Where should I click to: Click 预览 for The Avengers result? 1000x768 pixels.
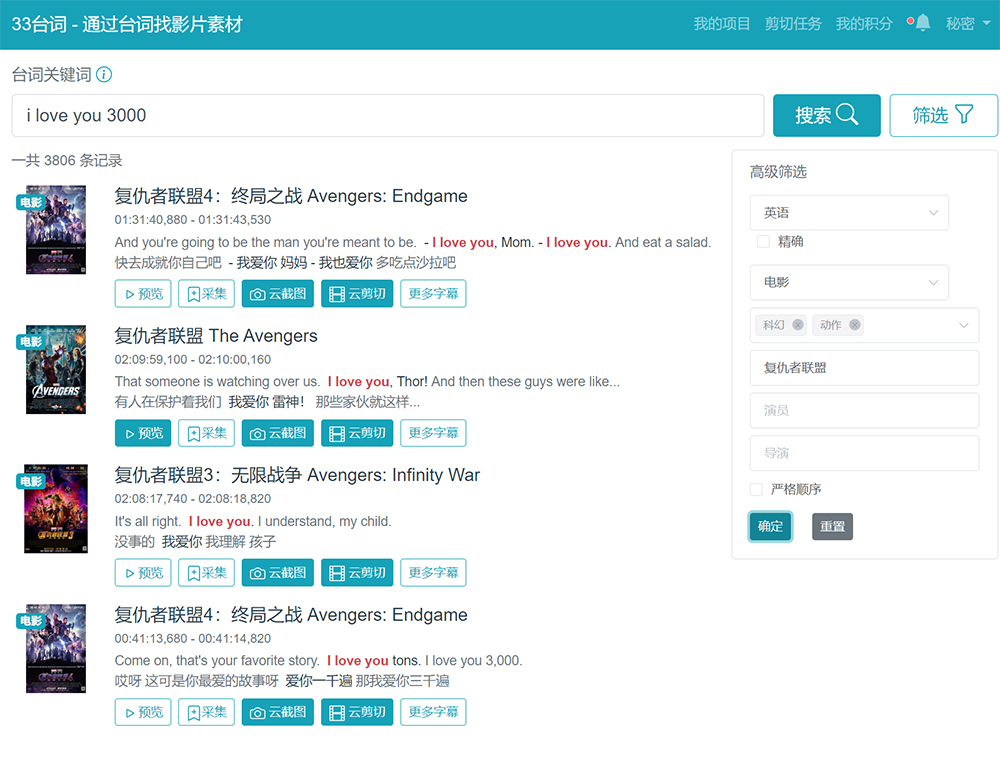(143, 433)
